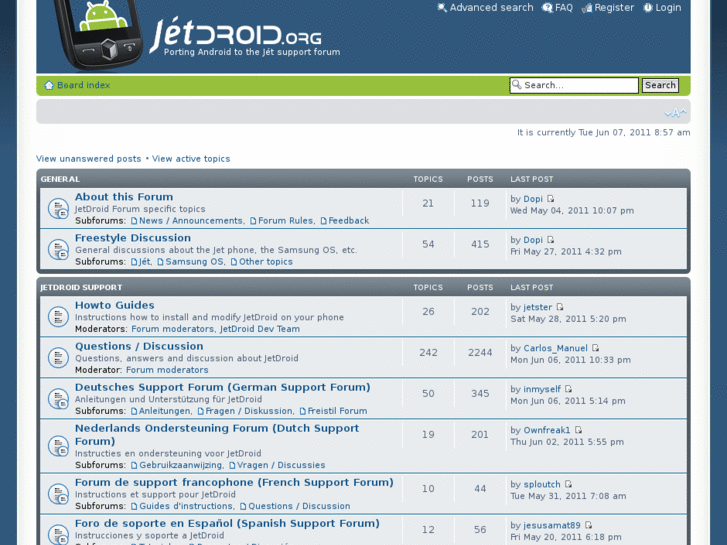Click the small page icon before Samsung OS
727x545 pixels.
pos(160,262)
